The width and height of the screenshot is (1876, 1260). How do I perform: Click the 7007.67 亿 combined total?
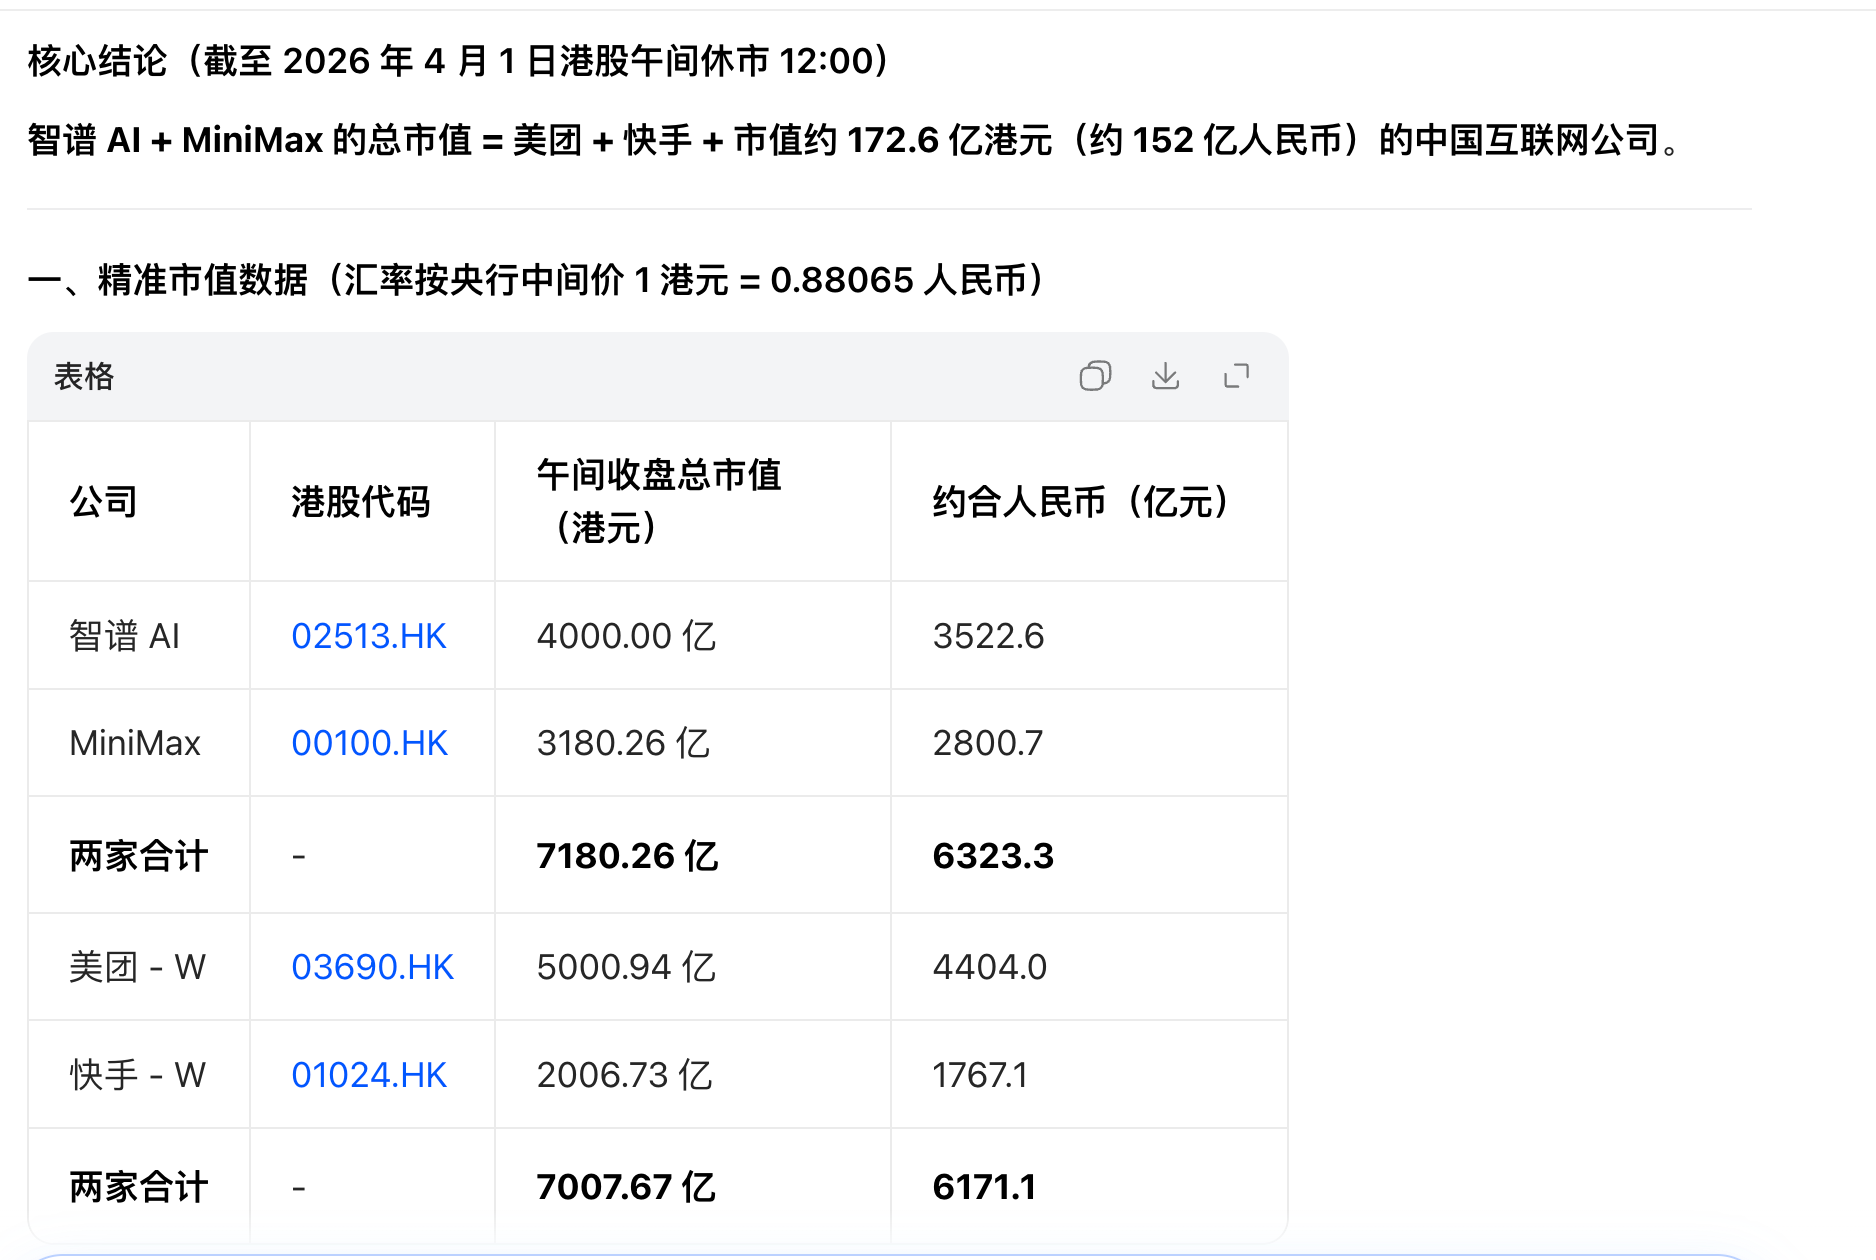pyautogui.click(x=626, y=1187)
